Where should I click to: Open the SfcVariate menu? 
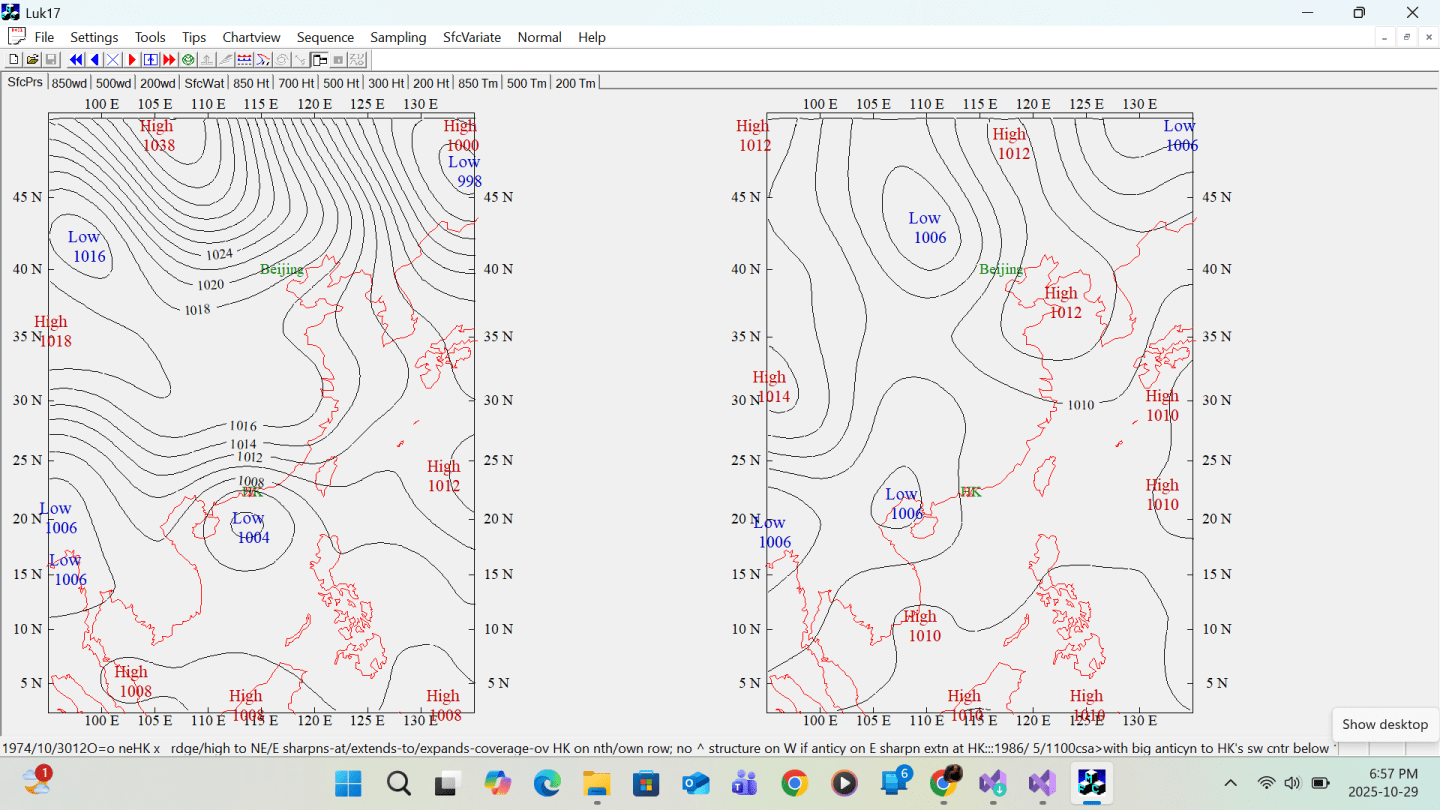472,37
